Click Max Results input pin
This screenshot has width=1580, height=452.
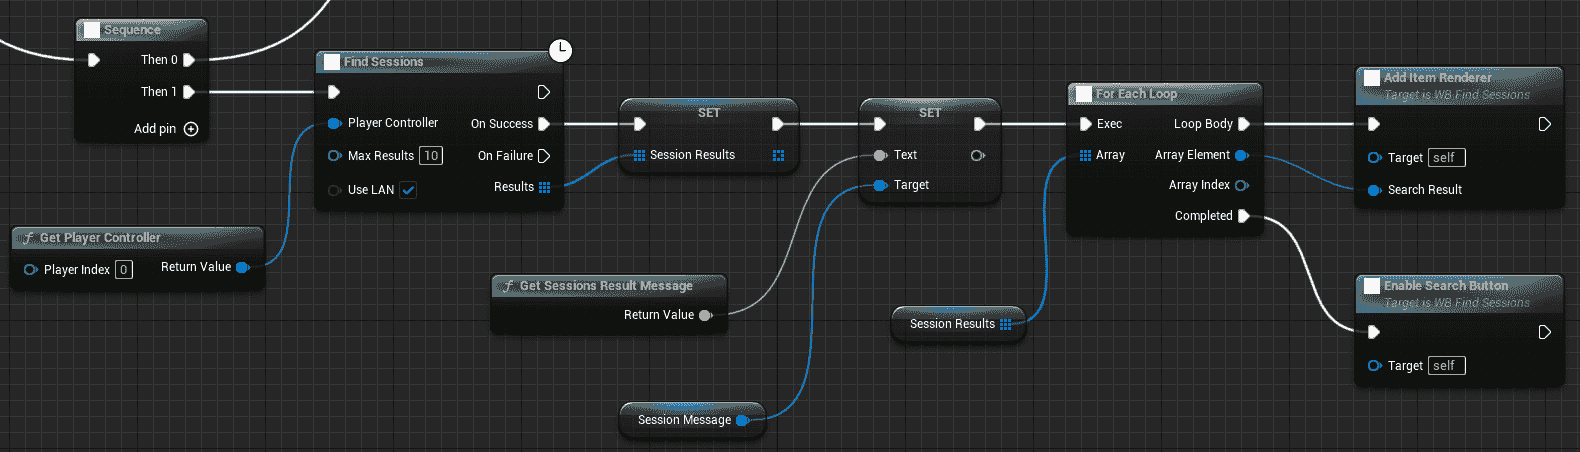[x=334, y=156]
